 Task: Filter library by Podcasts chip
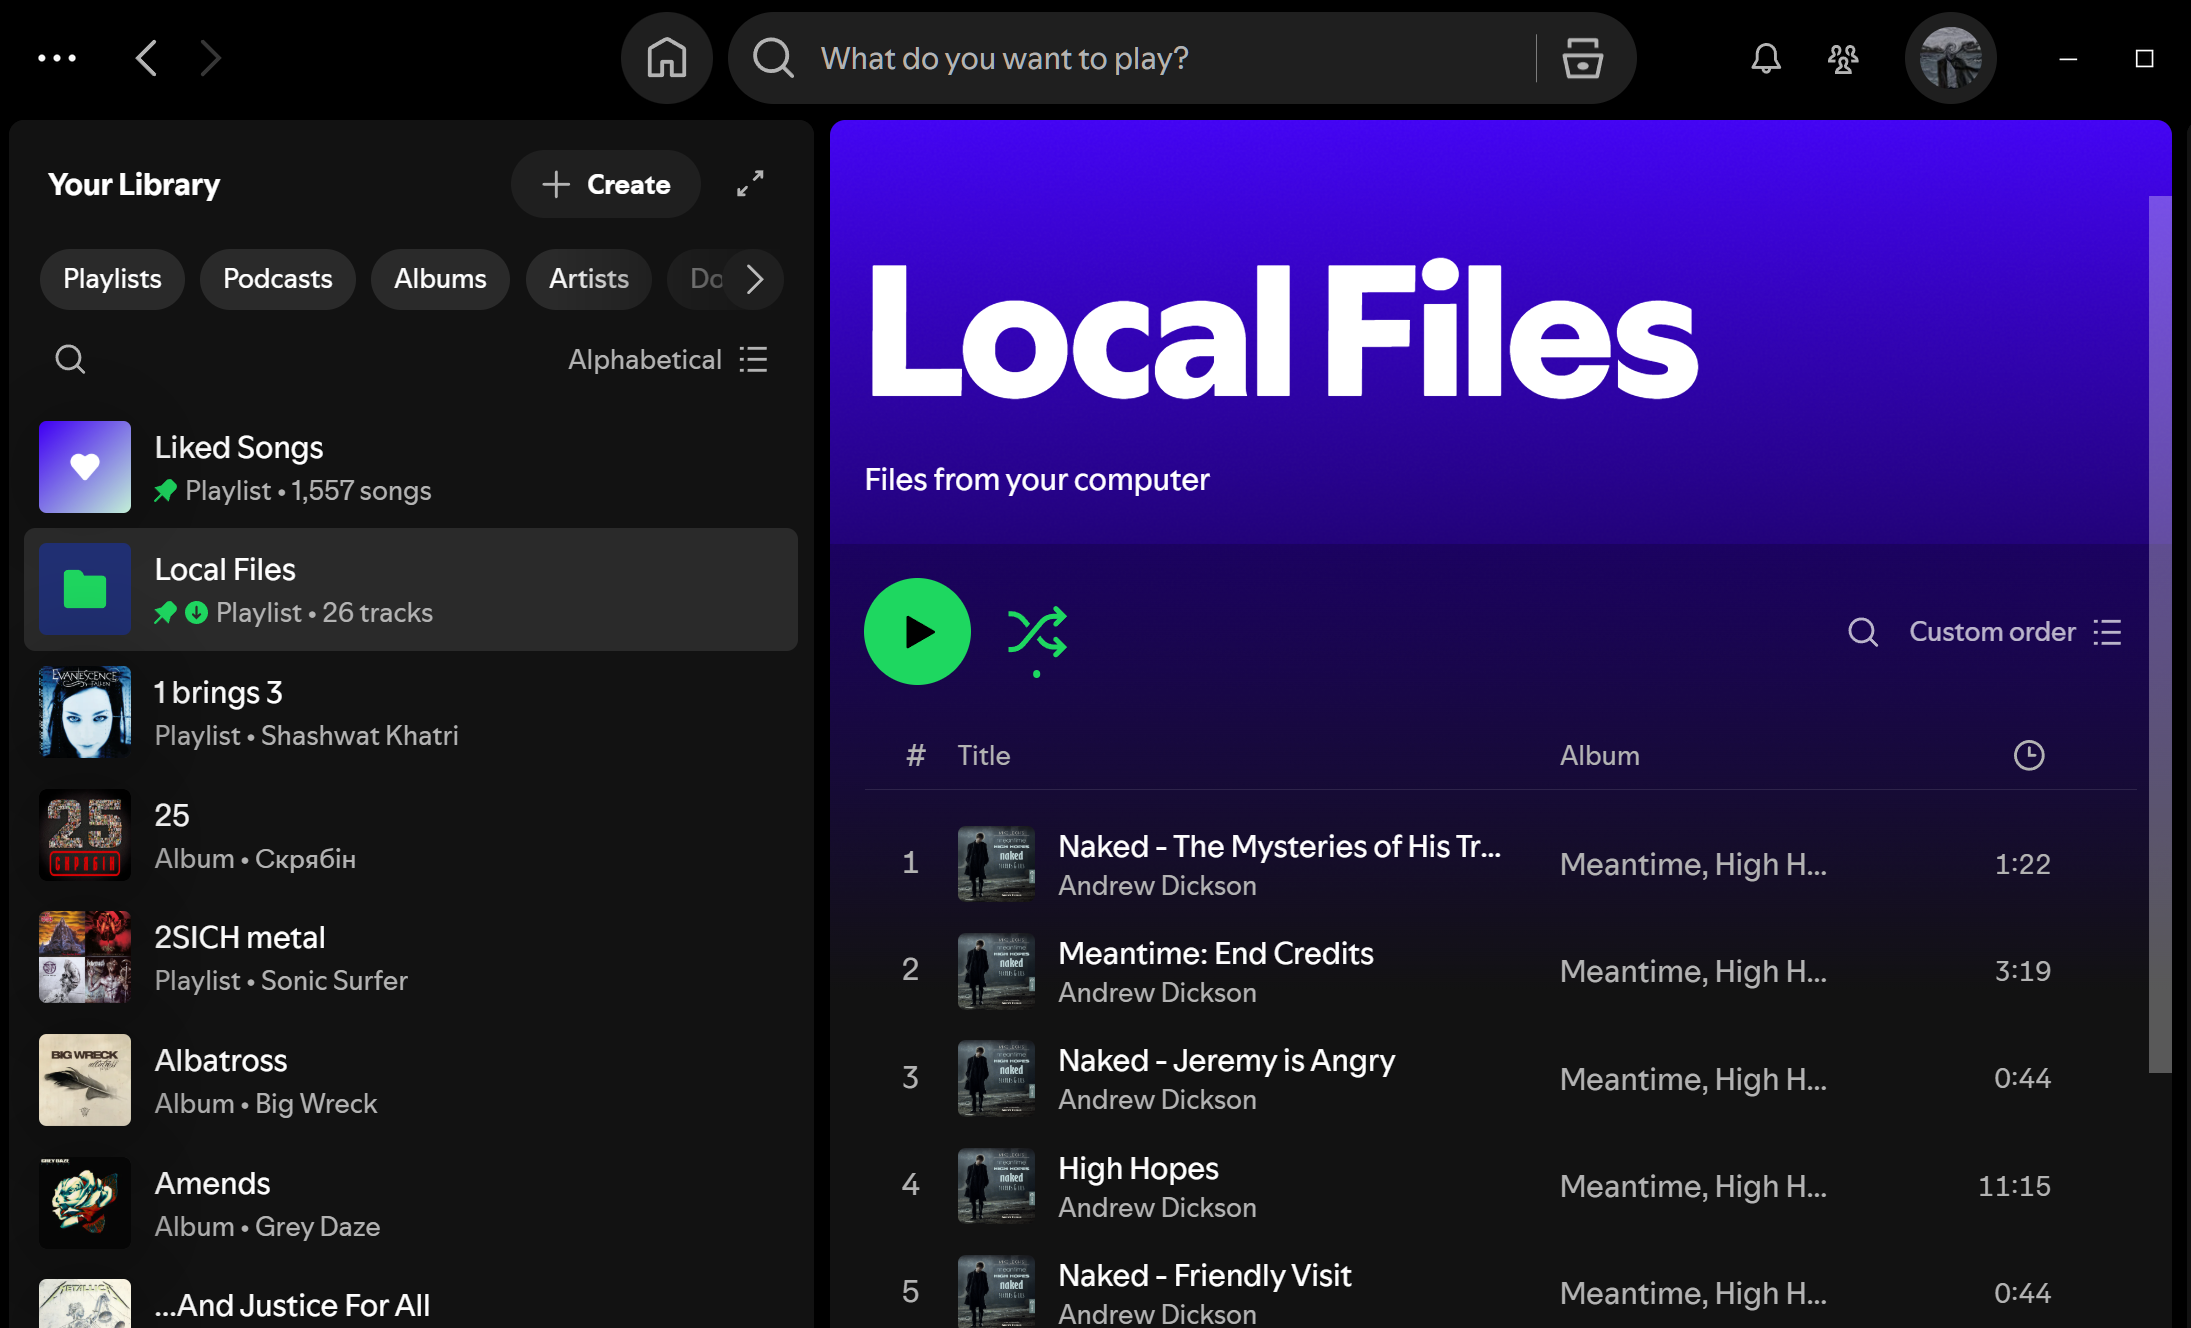click(277, 279)
